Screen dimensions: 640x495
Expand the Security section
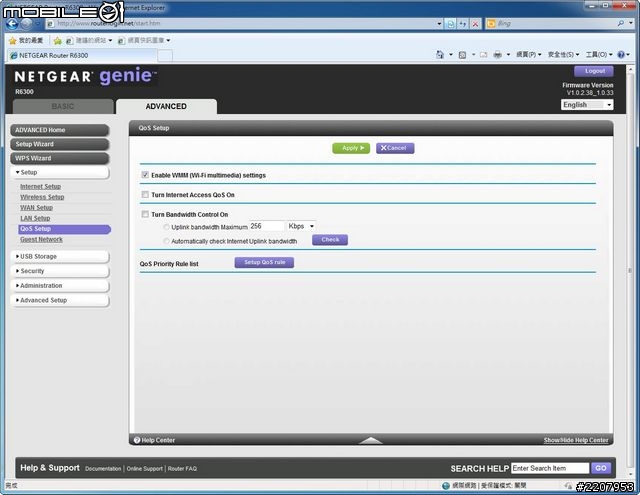click(60, 271)
